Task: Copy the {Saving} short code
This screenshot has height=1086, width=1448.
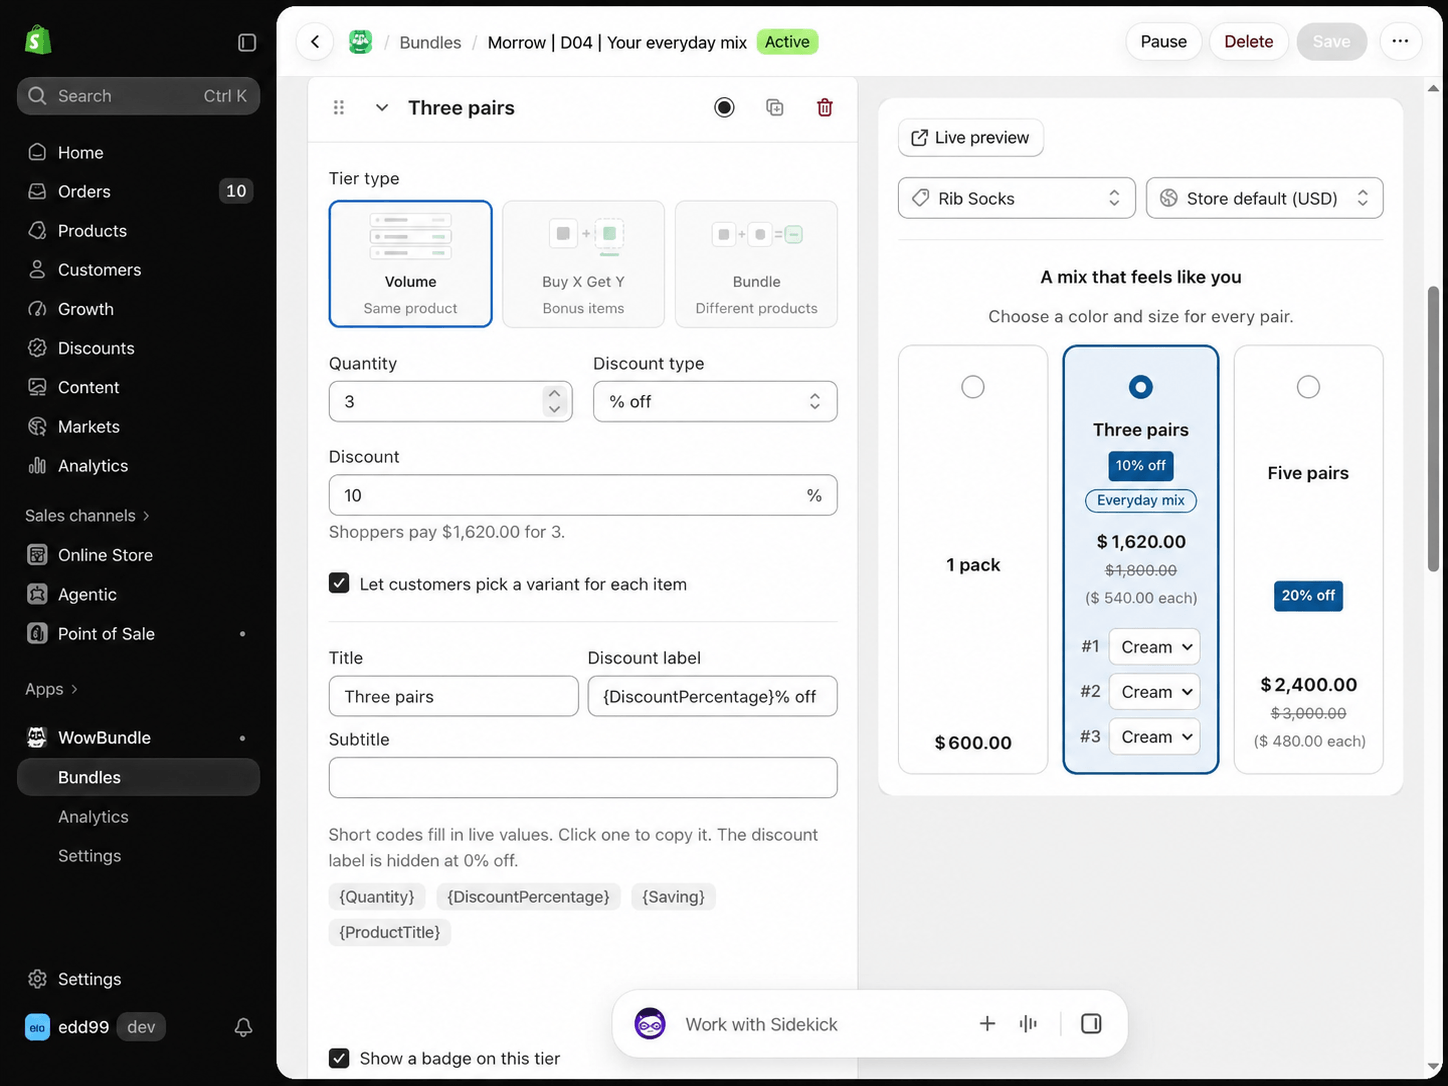Action: coord(673,897)
